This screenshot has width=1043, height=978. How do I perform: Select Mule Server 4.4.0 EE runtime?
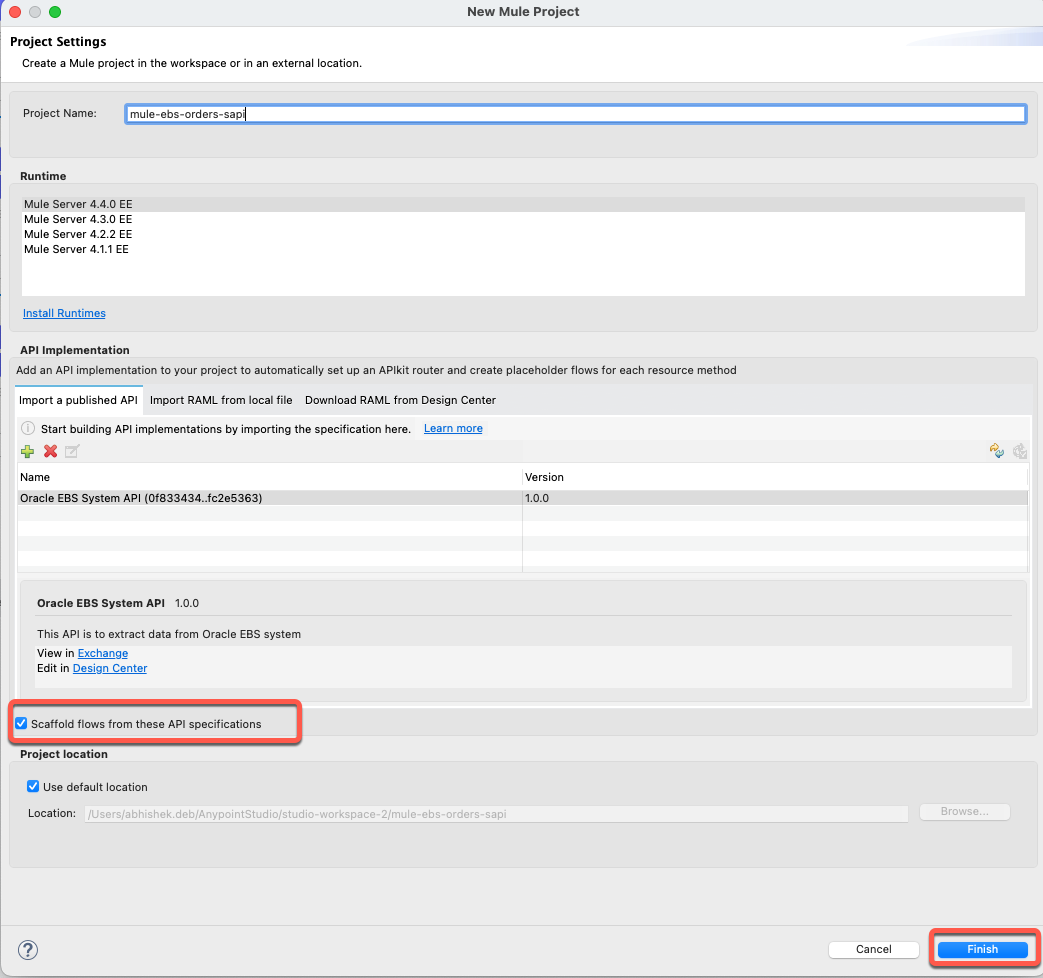click(523, 204)
